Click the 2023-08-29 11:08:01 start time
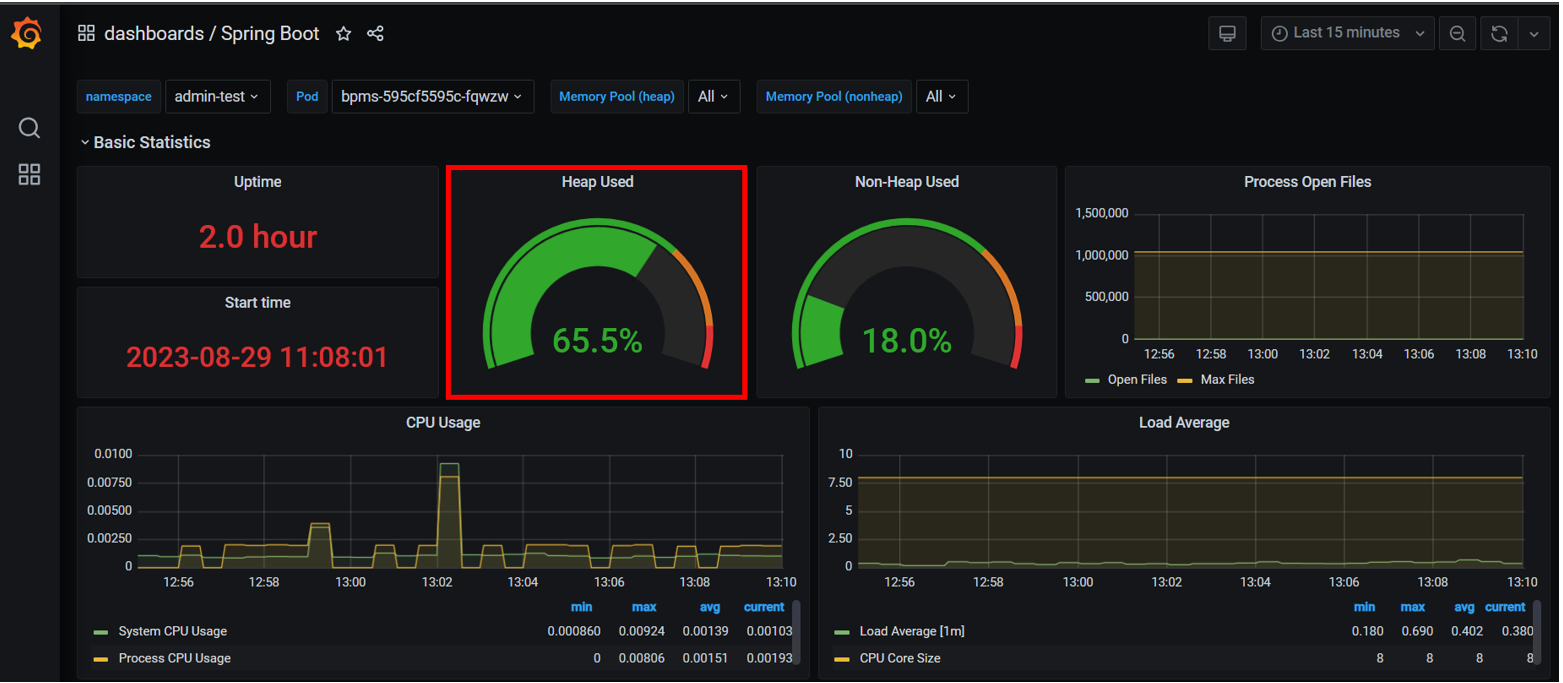Screen dimensions: 1563x683 (x=257, y=357)
